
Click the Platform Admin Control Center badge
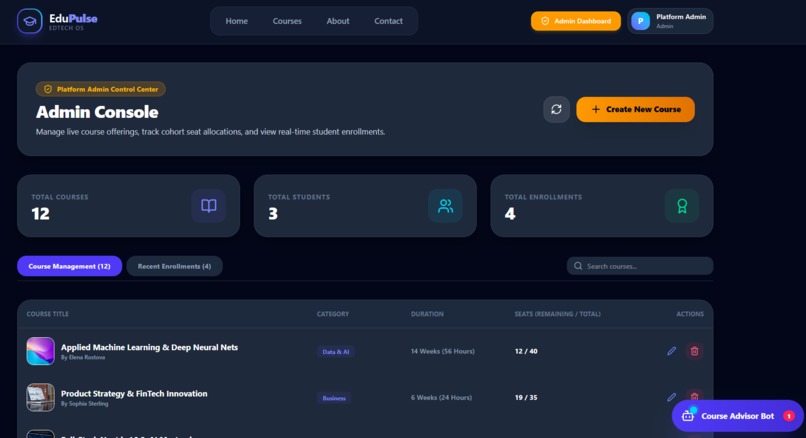pyautogui.click(x=101, y=89)
